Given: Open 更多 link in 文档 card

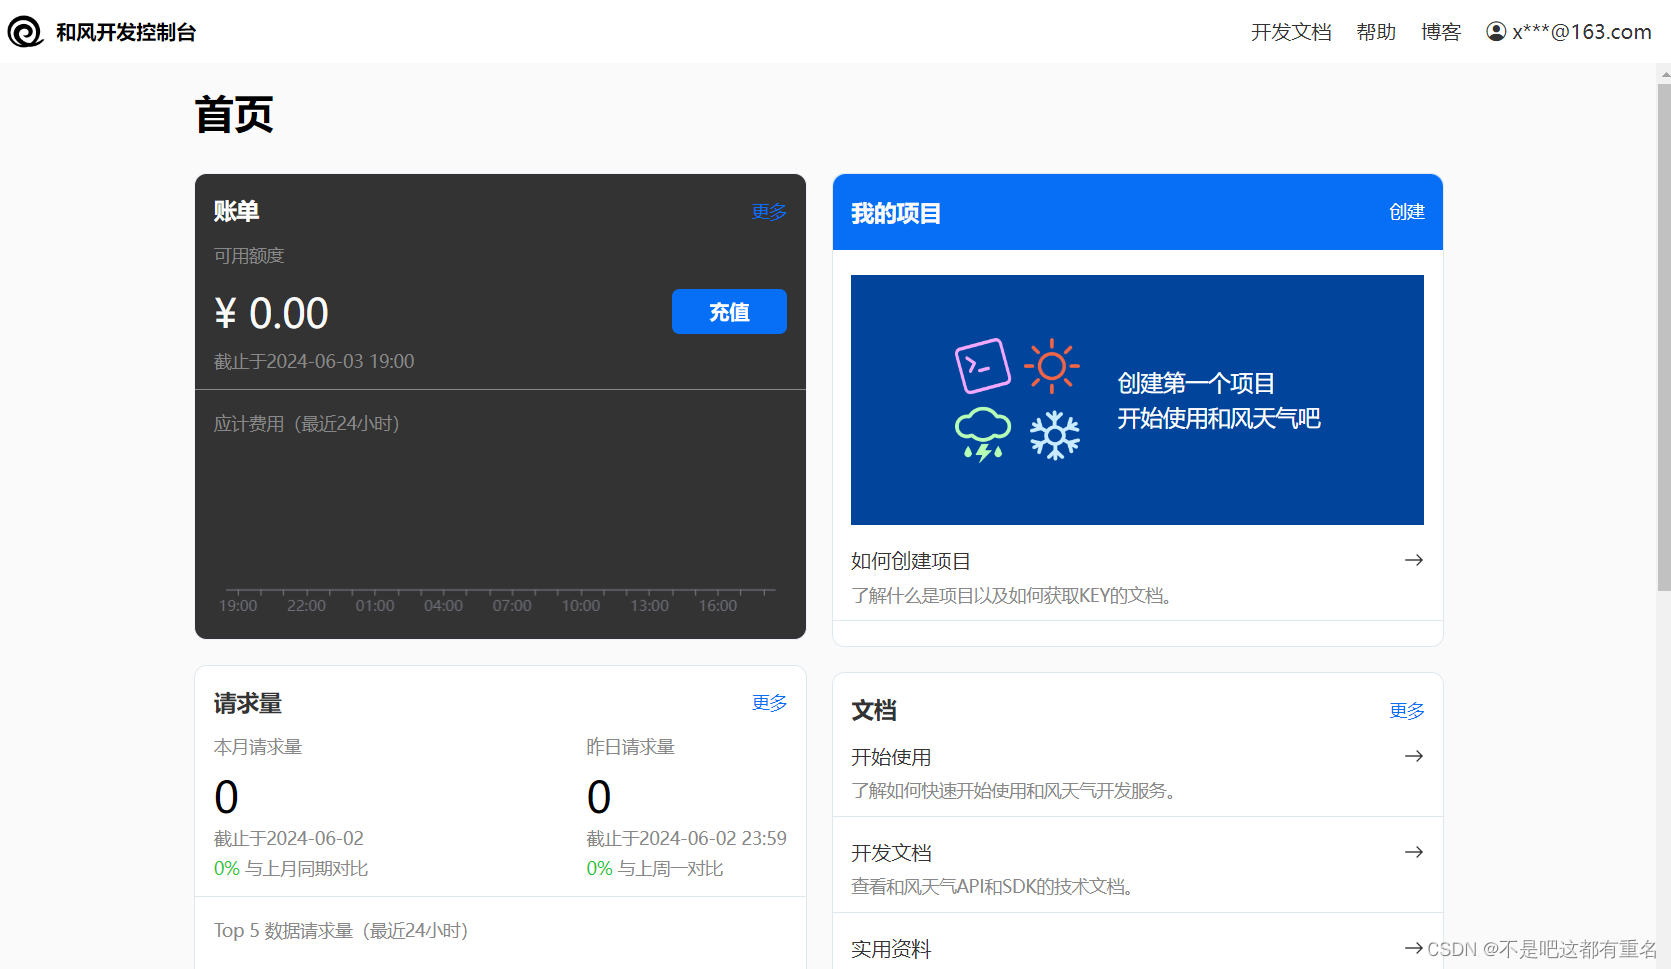Looking at the screenshot, I should [1406, 711].
